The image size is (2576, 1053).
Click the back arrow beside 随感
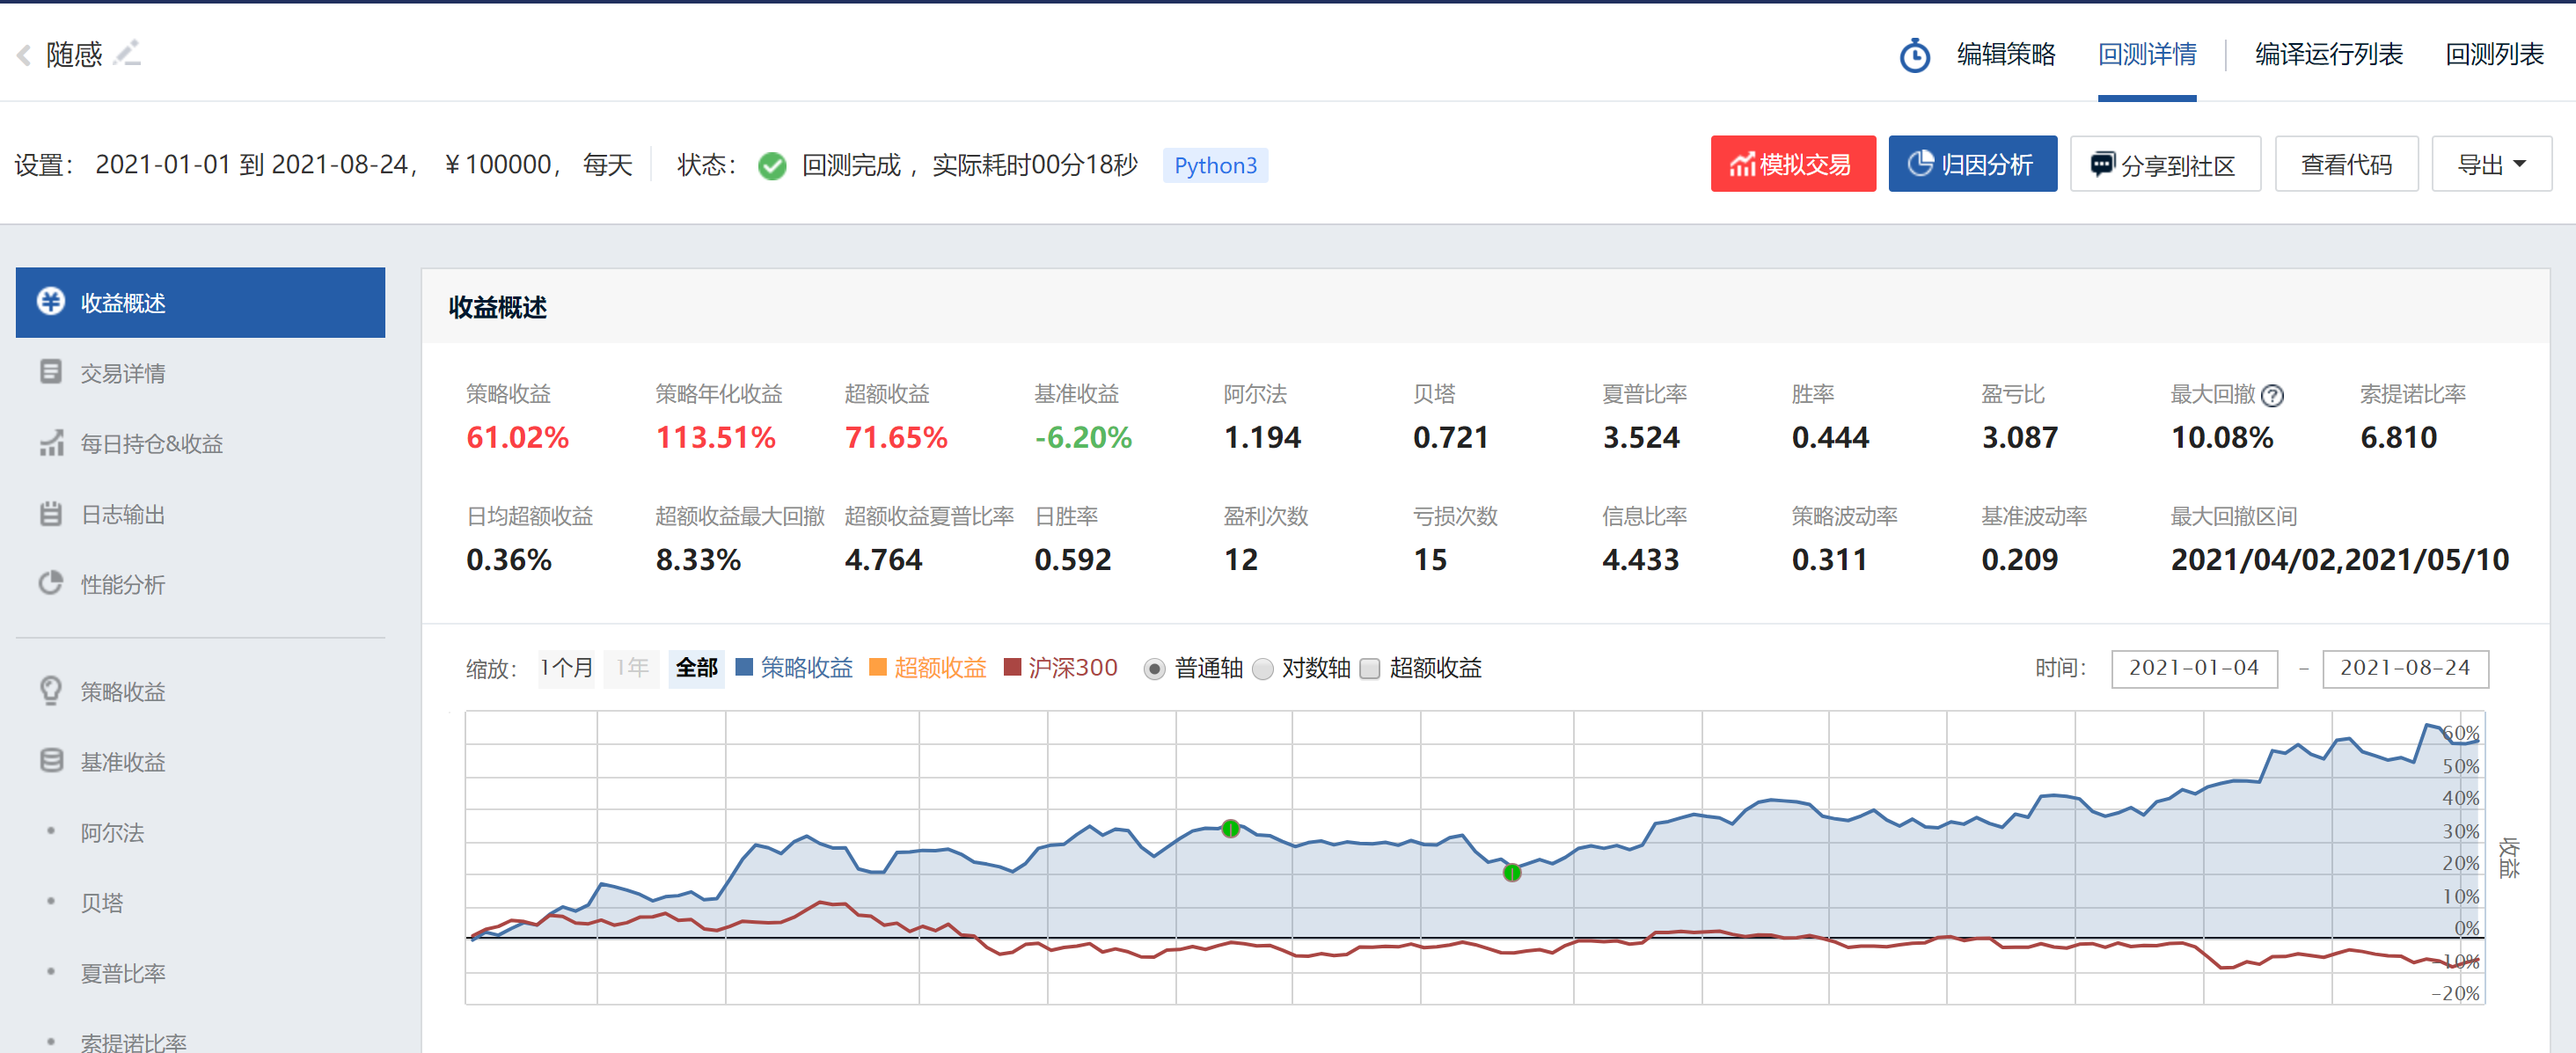[24, 54]
